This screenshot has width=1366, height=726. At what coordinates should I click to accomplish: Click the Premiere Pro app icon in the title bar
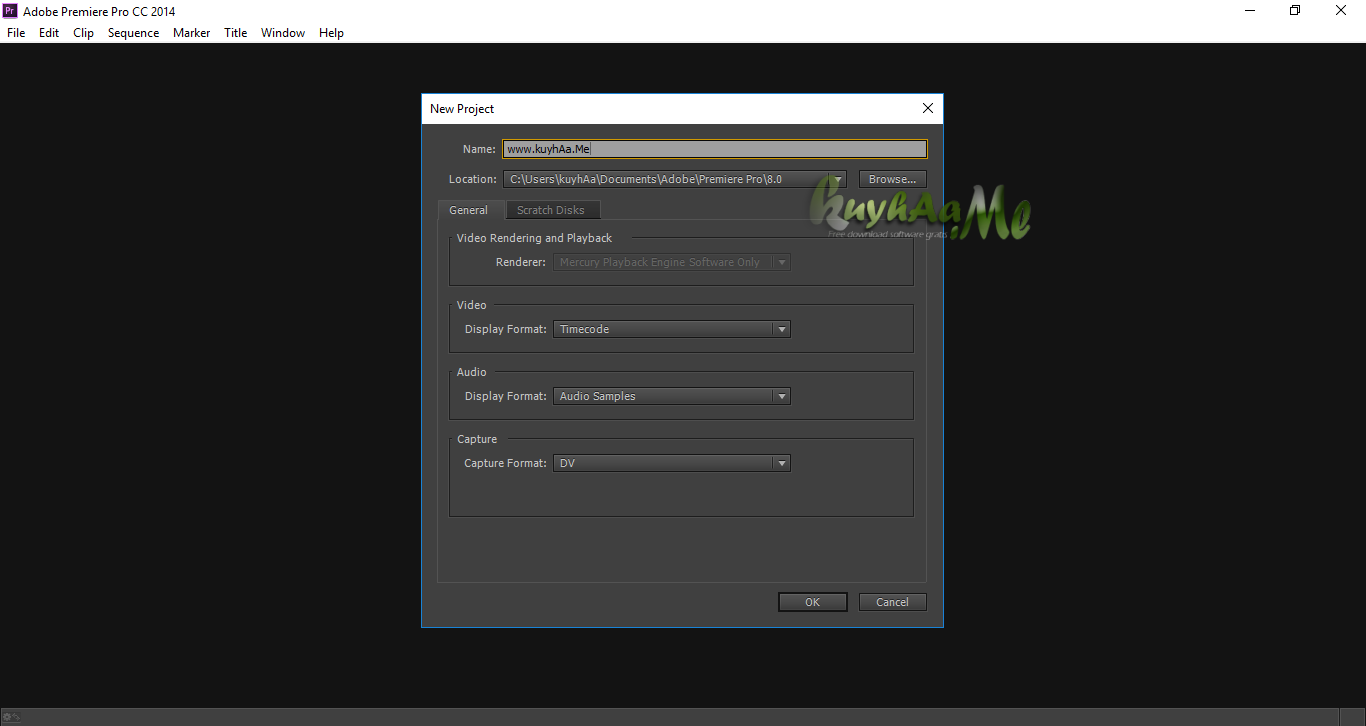point(10,11)
